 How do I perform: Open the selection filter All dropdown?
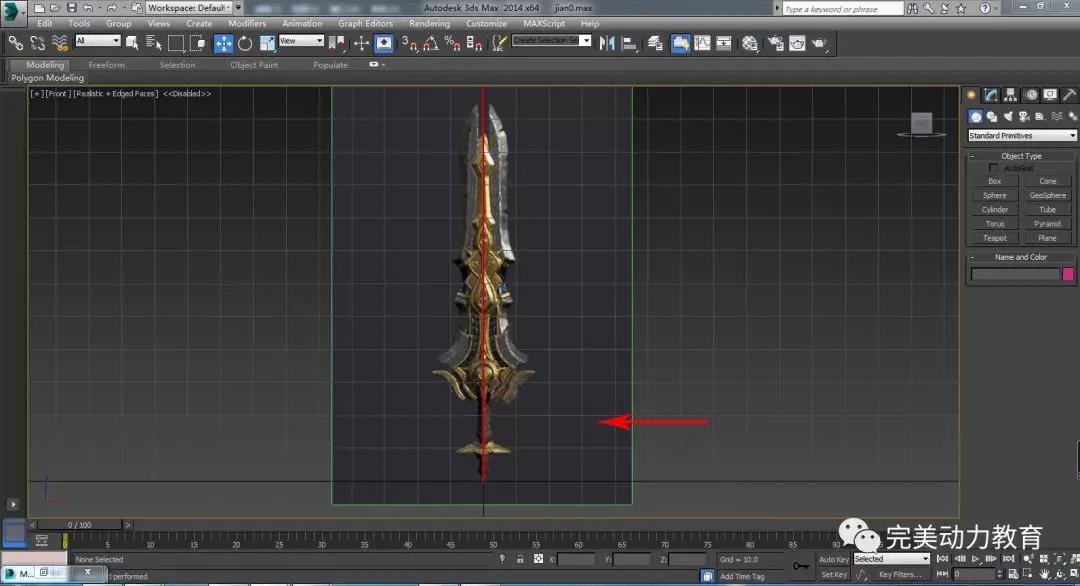[x=98, y=41]
